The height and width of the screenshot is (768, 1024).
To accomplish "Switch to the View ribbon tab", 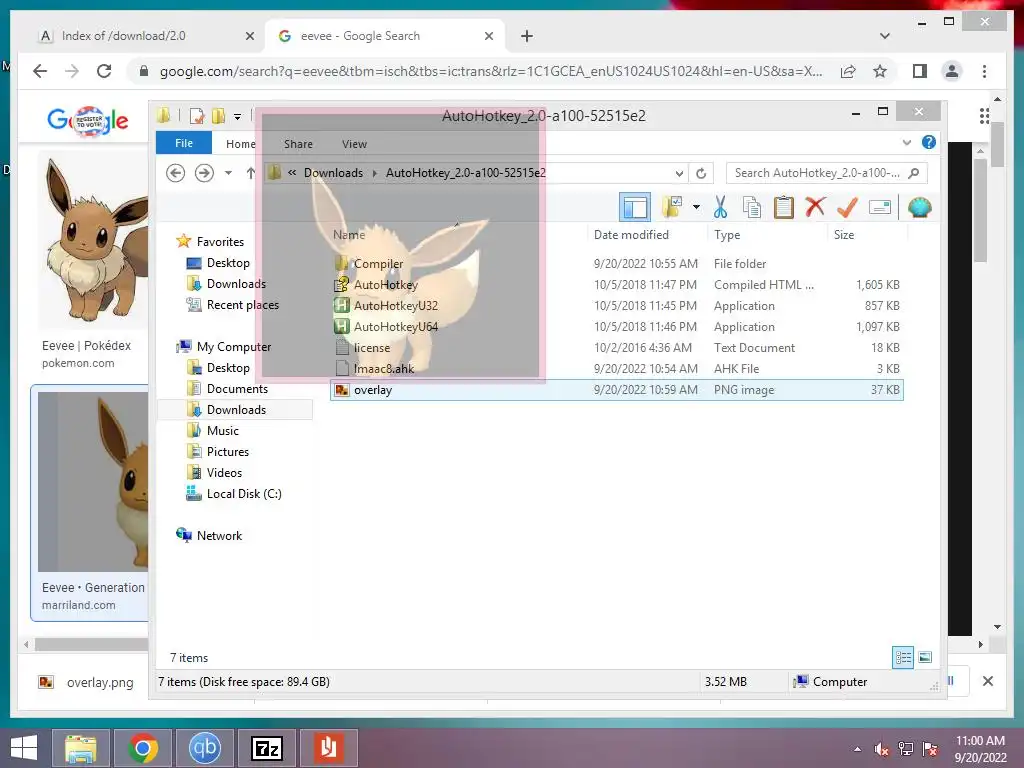I will click(x=354, y=144).
